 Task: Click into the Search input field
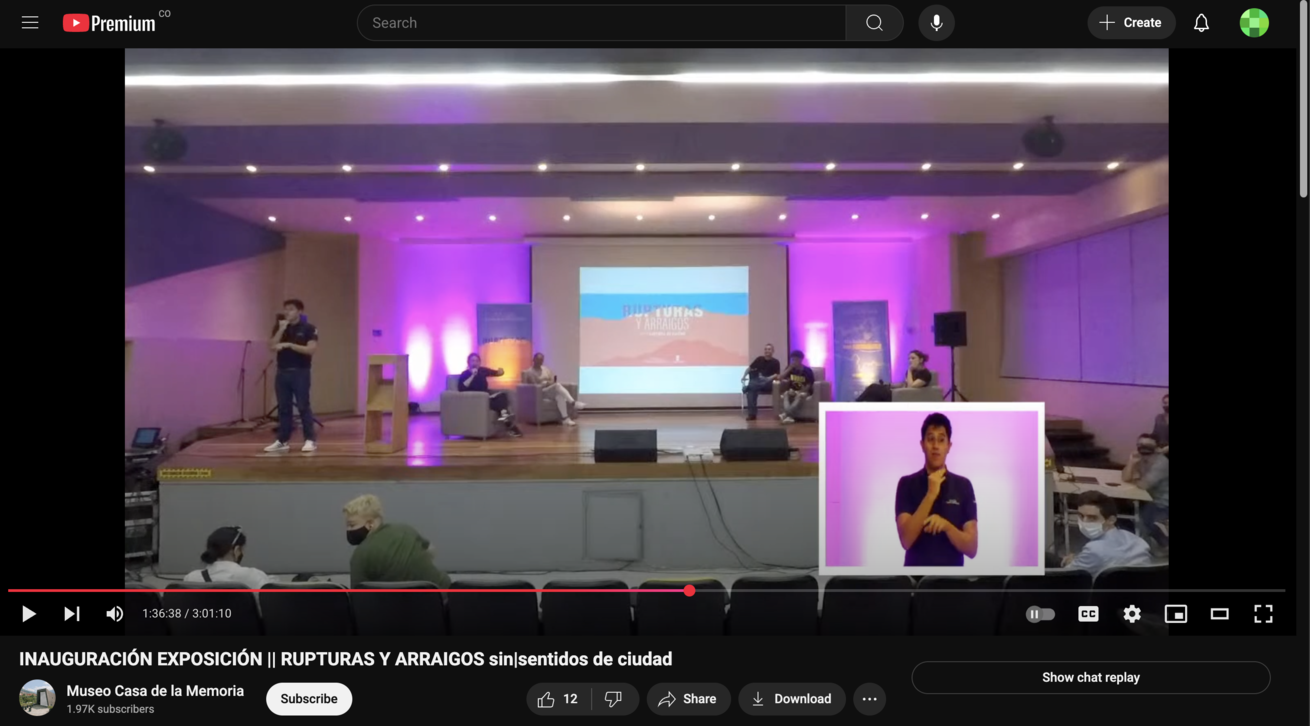point(600,23)
